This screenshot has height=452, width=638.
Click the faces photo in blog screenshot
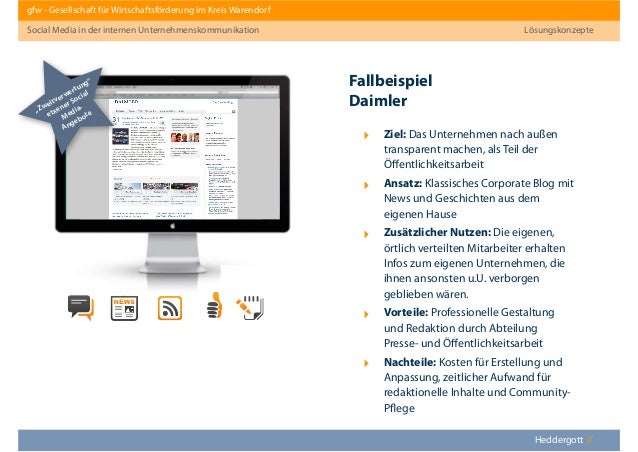pyautogui.click(x=185, y=137)
